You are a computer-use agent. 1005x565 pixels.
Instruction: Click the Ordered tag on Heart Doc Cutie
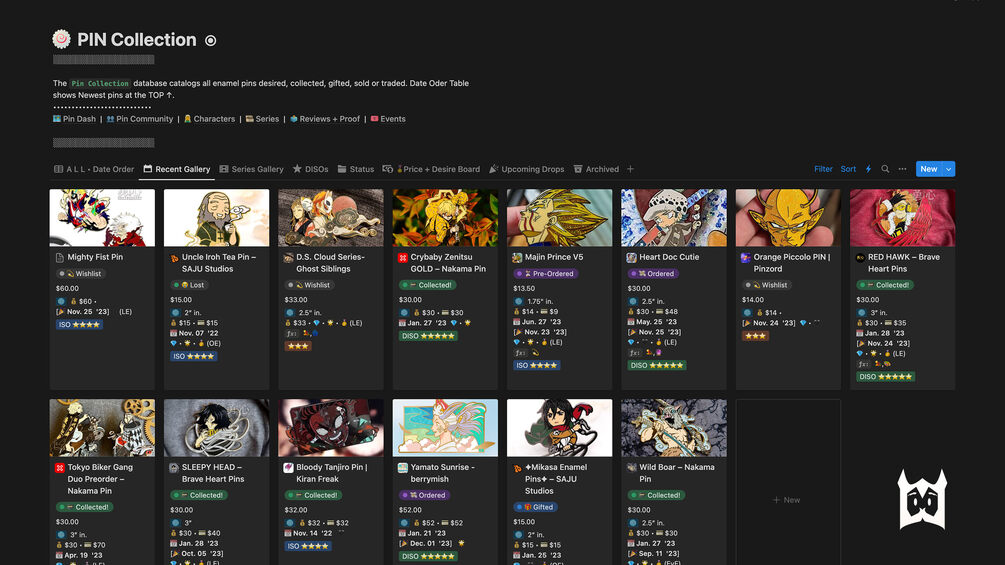tap(653, 274)
